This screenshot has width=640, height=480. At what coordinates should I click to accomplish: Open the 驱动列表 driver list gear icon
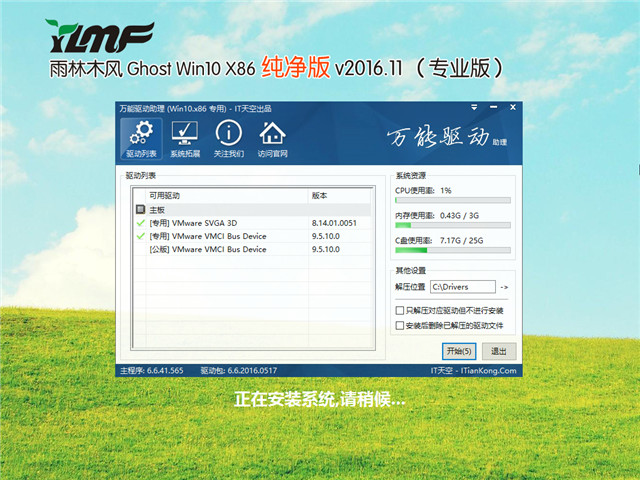click(x=141, y=138)
